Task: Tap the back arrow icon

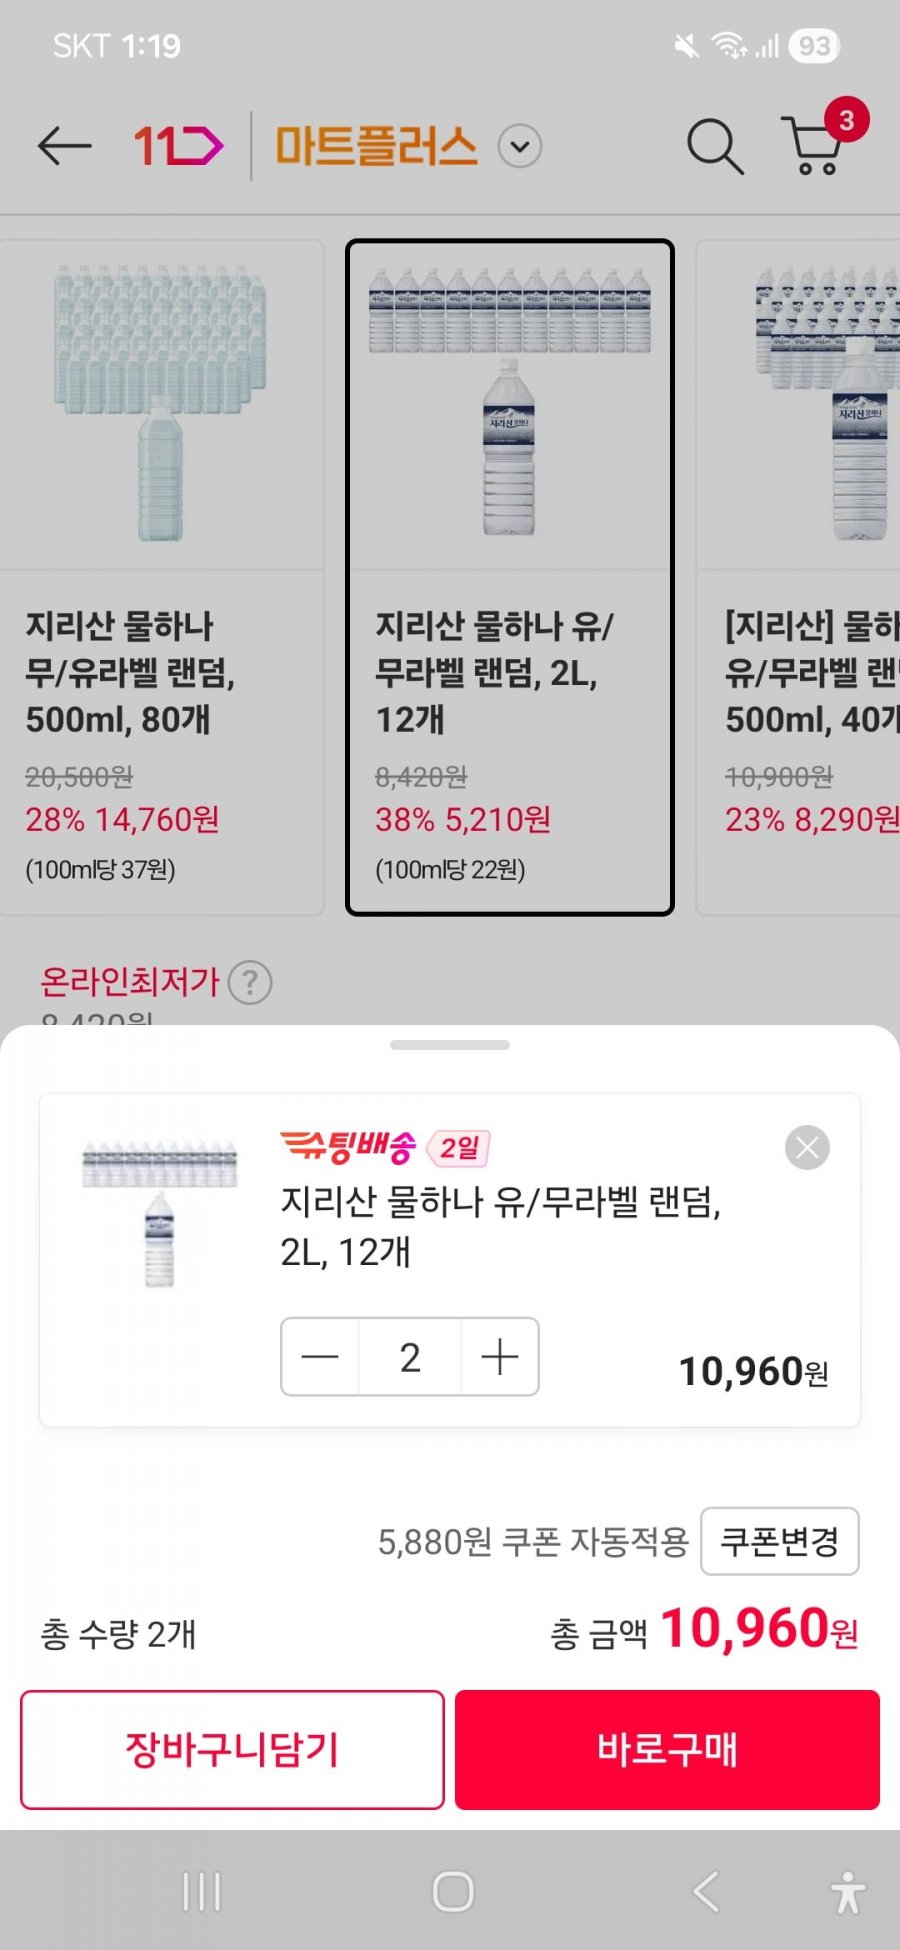Action: [x=64, y=146]
